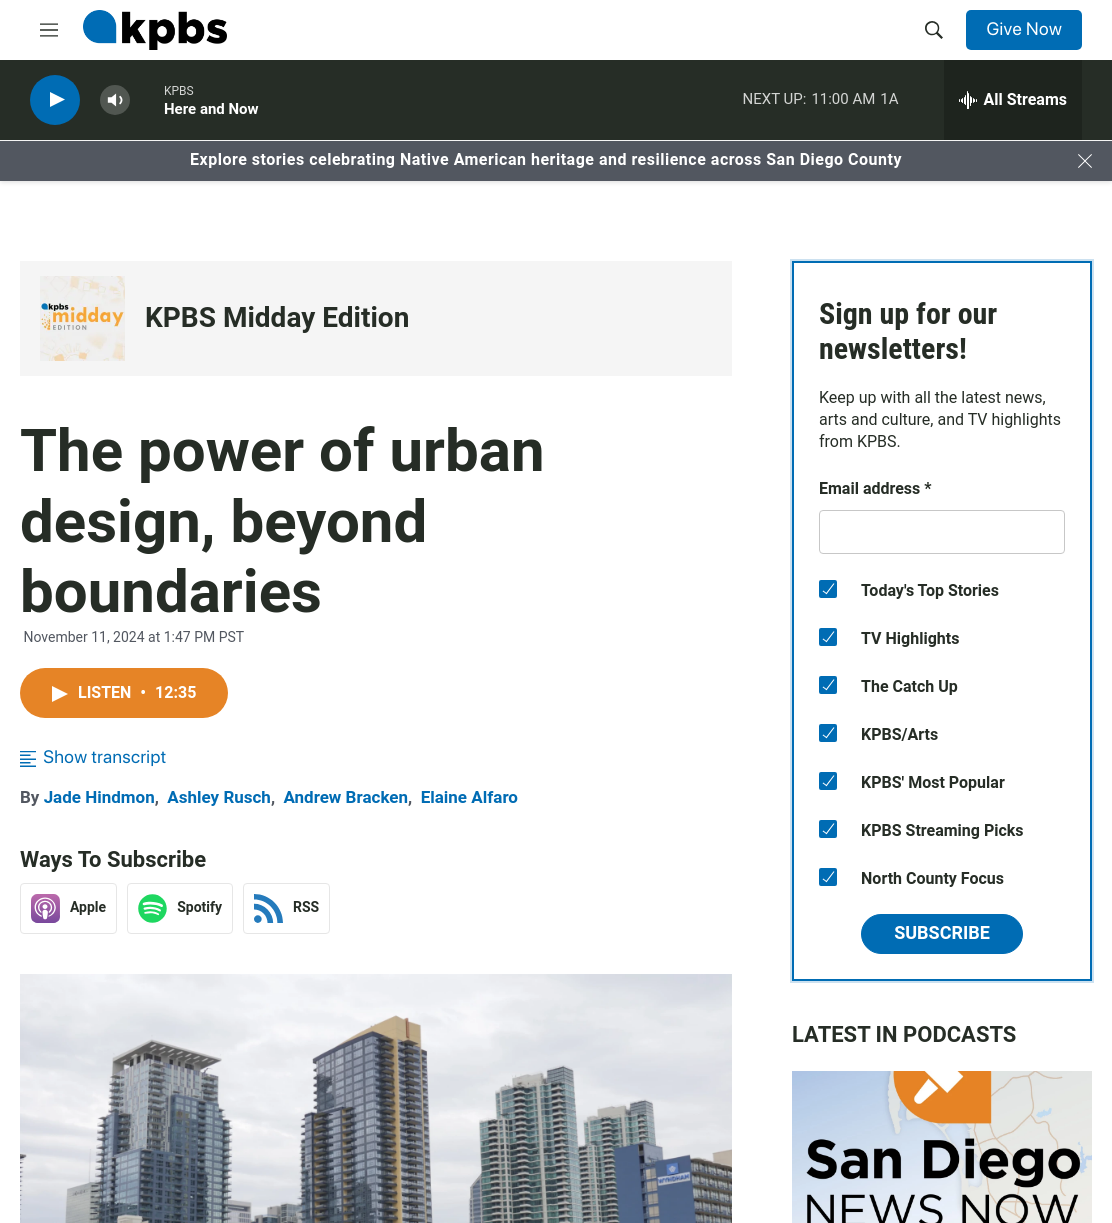The width and height of the screenshot is (1112, 1223).
Task: Open the hamburger navigation menu
Action: 49,30
